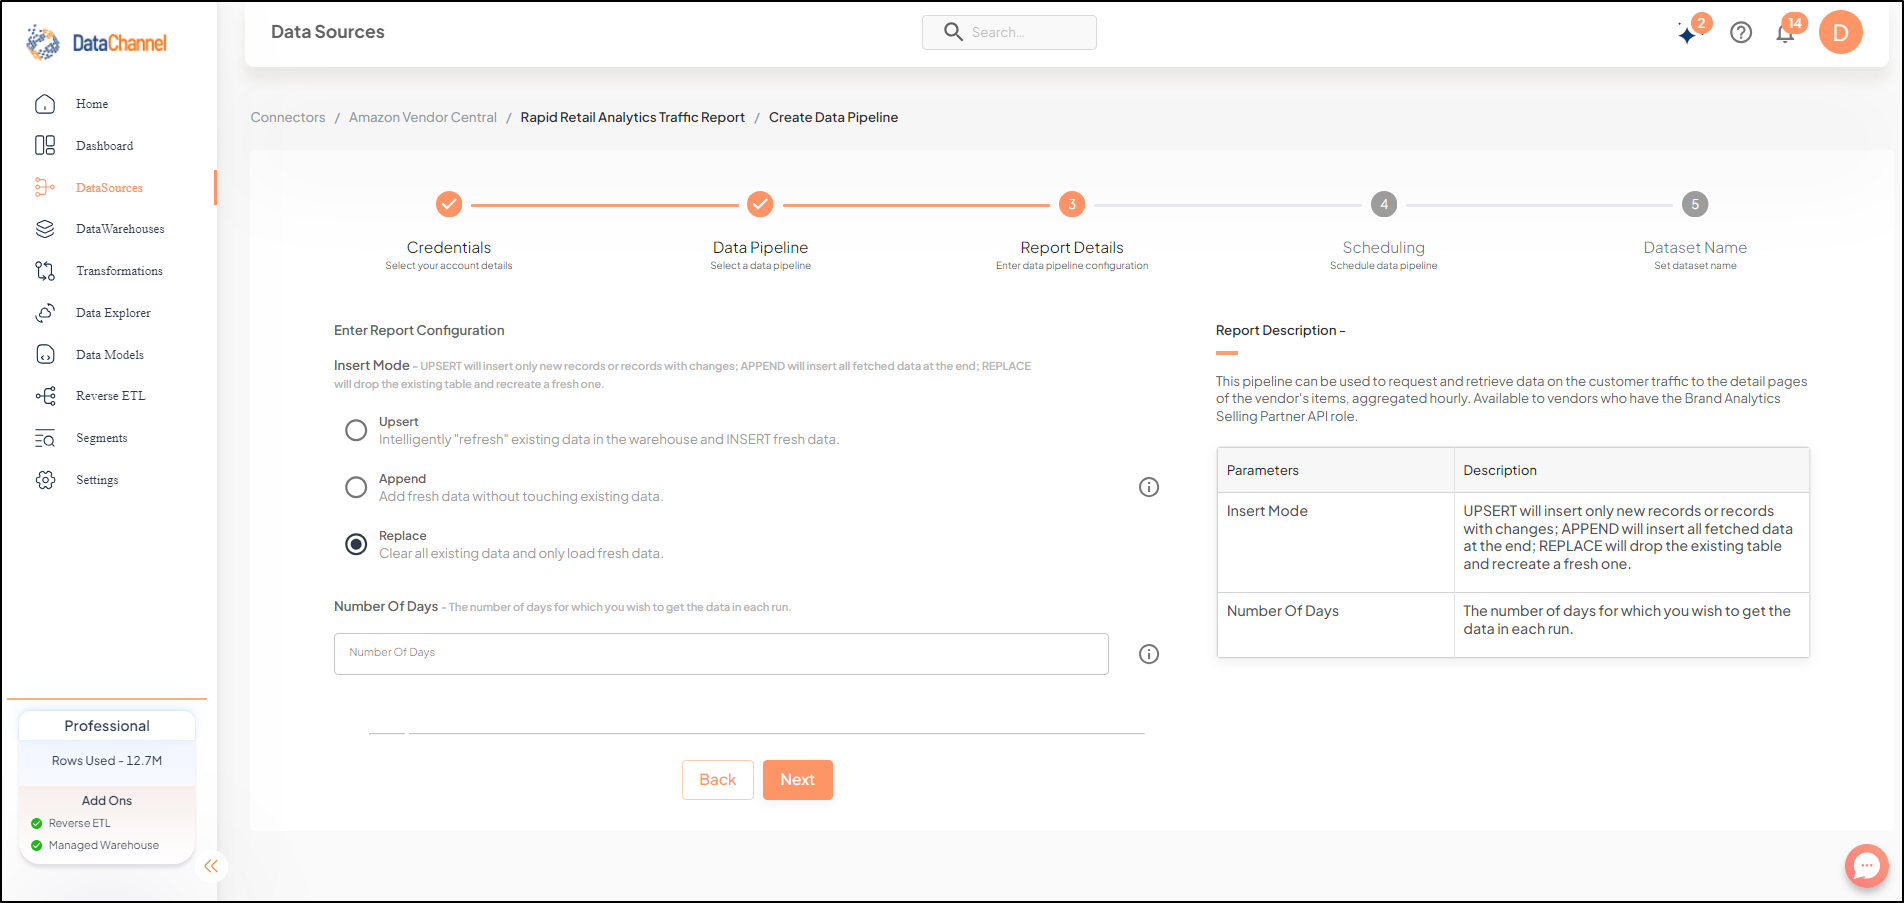Click the Report Description heading

[1280, 330]
